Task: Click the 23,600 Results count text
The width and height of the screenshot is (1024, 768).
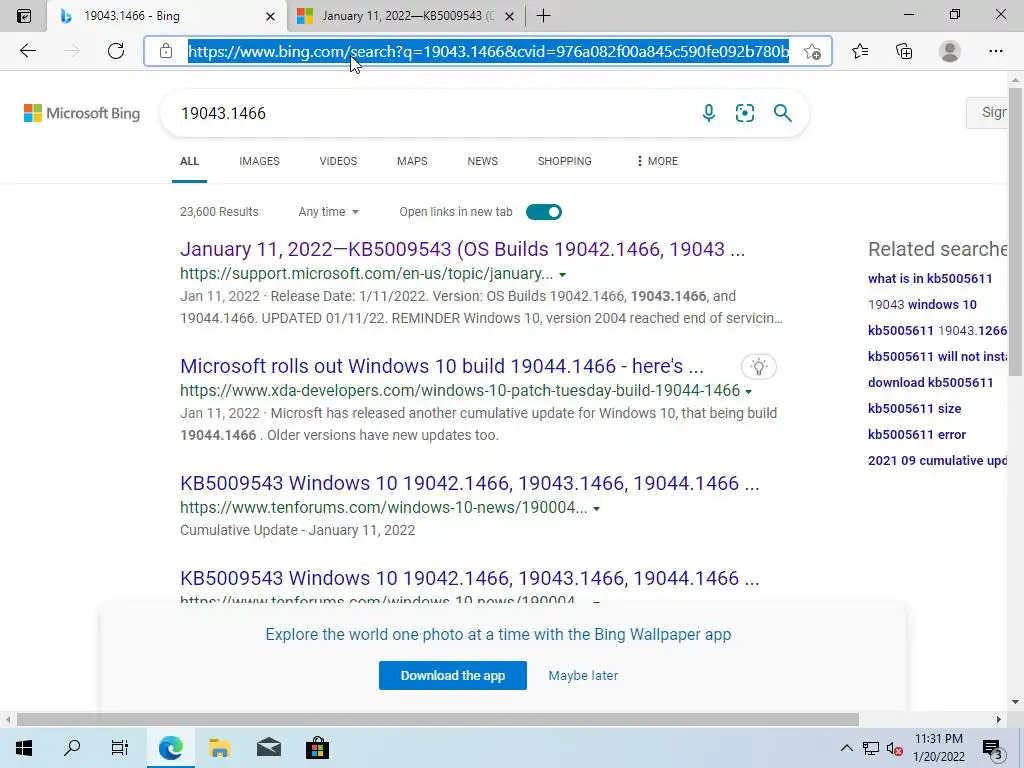Action: 219,212
